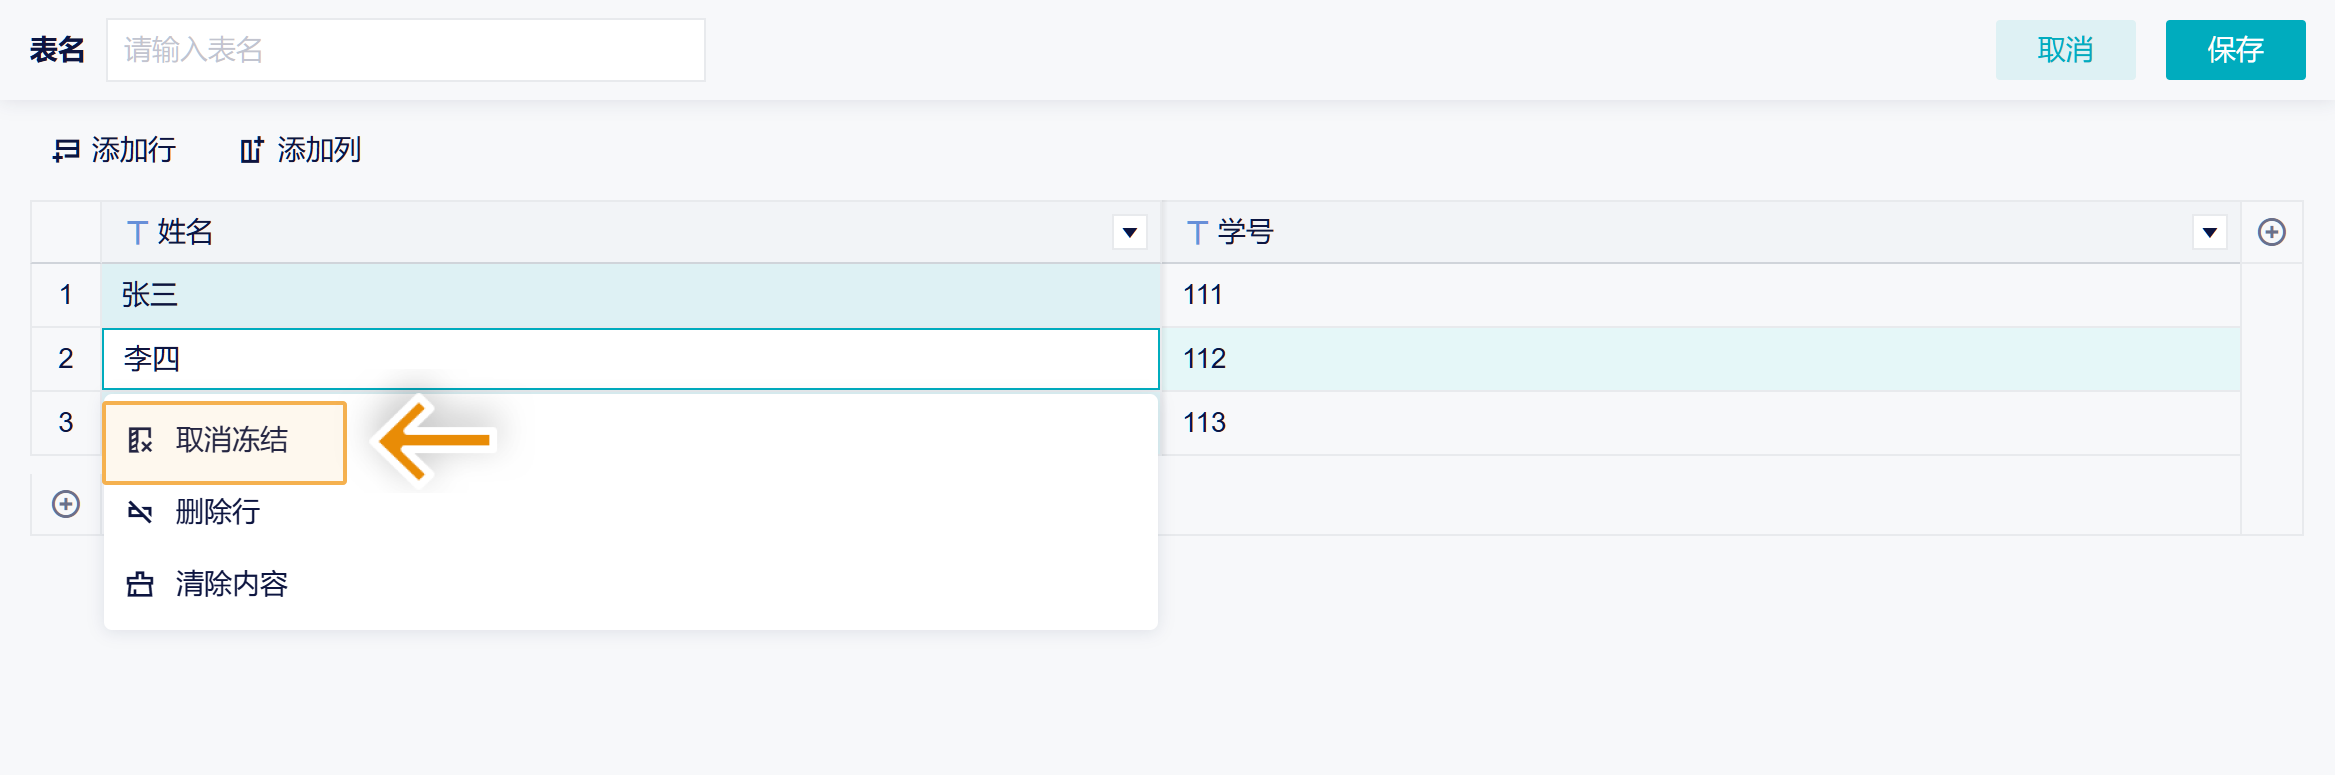Click the text type icon beside 学号
2335x775 pixels.
click(1197, 233)
